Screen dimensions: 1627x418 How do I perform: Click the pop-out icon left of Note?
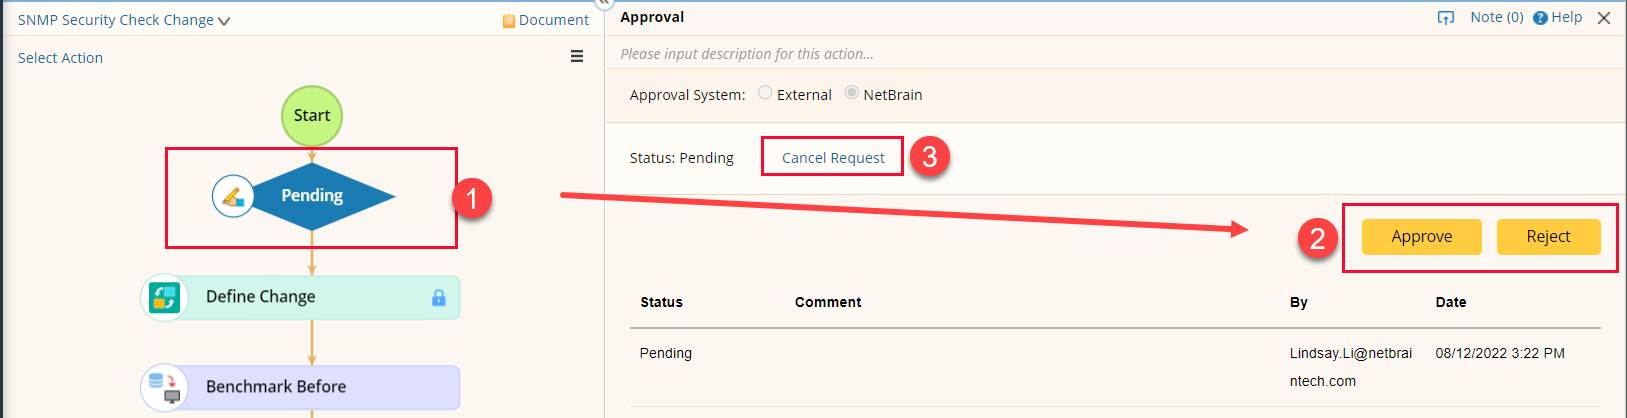point(1446,18)
